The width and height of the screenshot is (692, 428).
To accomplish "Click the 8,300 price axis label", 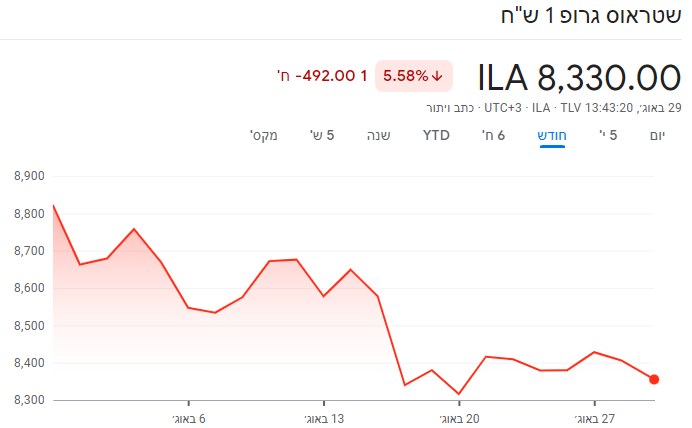I will pyautogui.click(x=30, y=400).
